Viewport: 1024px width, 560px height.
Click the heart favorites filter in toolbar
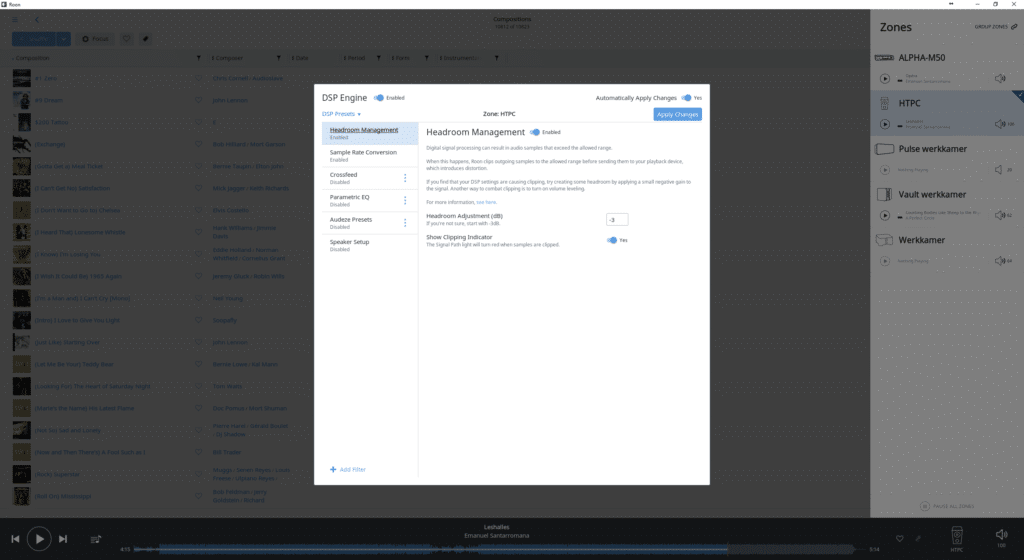[x=127, y=39]
